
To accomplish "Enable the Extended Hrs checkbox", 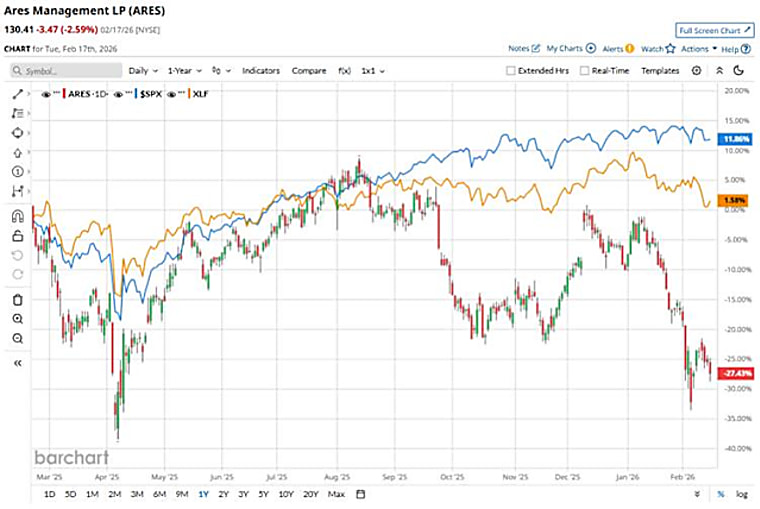I will 510,71.
